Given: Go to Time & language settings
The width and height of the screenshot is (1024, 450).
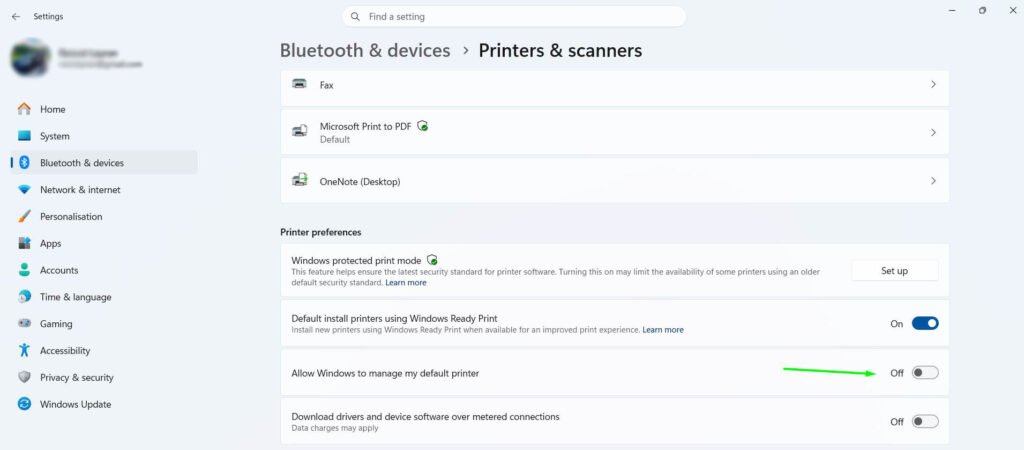Looking at the screenshot, I should tap(104, 297).
